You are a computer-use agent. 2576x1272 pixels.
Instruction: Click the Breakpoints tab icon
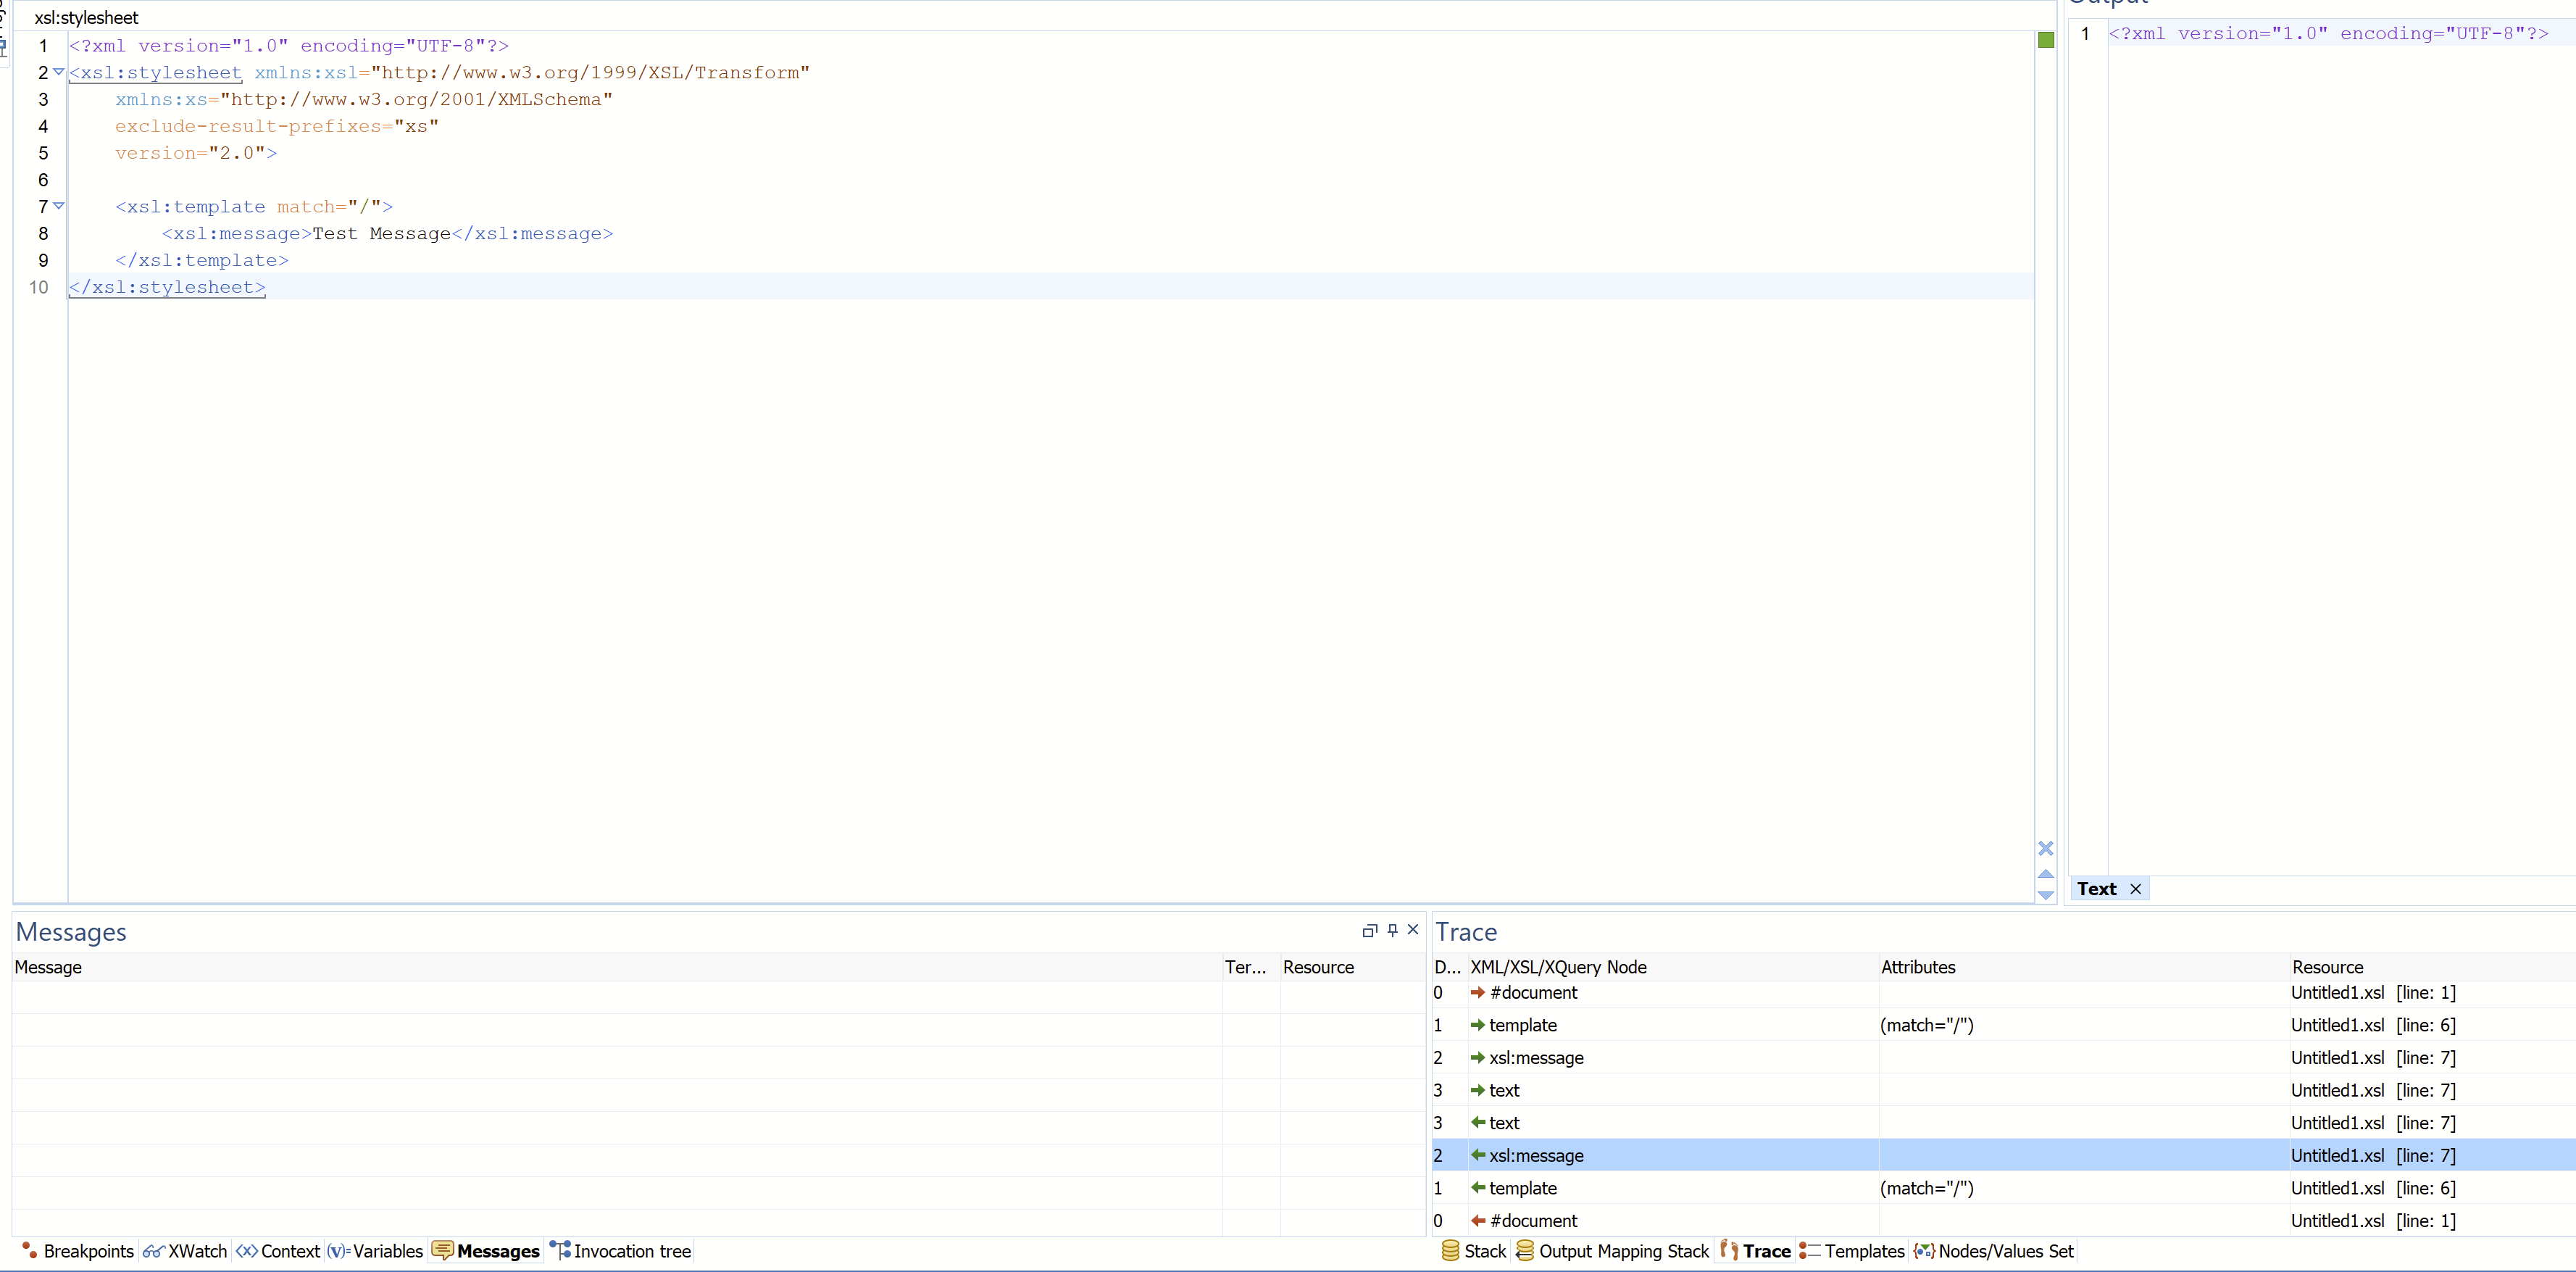(30, 1251)
